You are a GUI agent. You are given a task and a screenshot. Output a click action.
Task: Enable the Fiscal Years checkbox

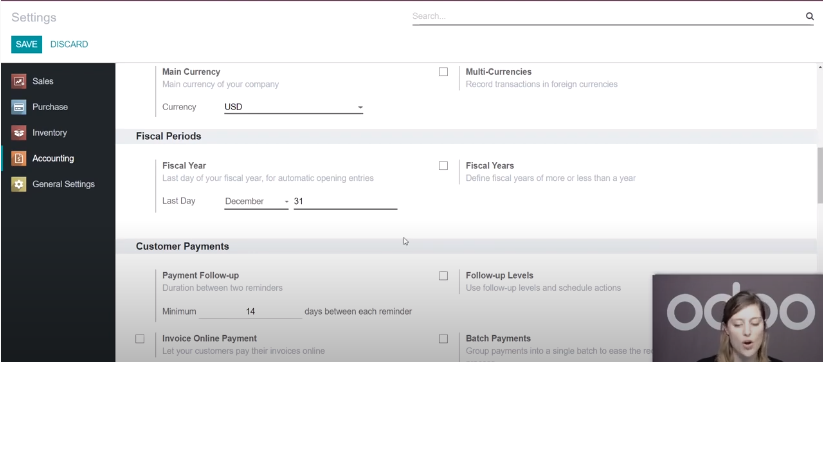[x=443, y=166]
